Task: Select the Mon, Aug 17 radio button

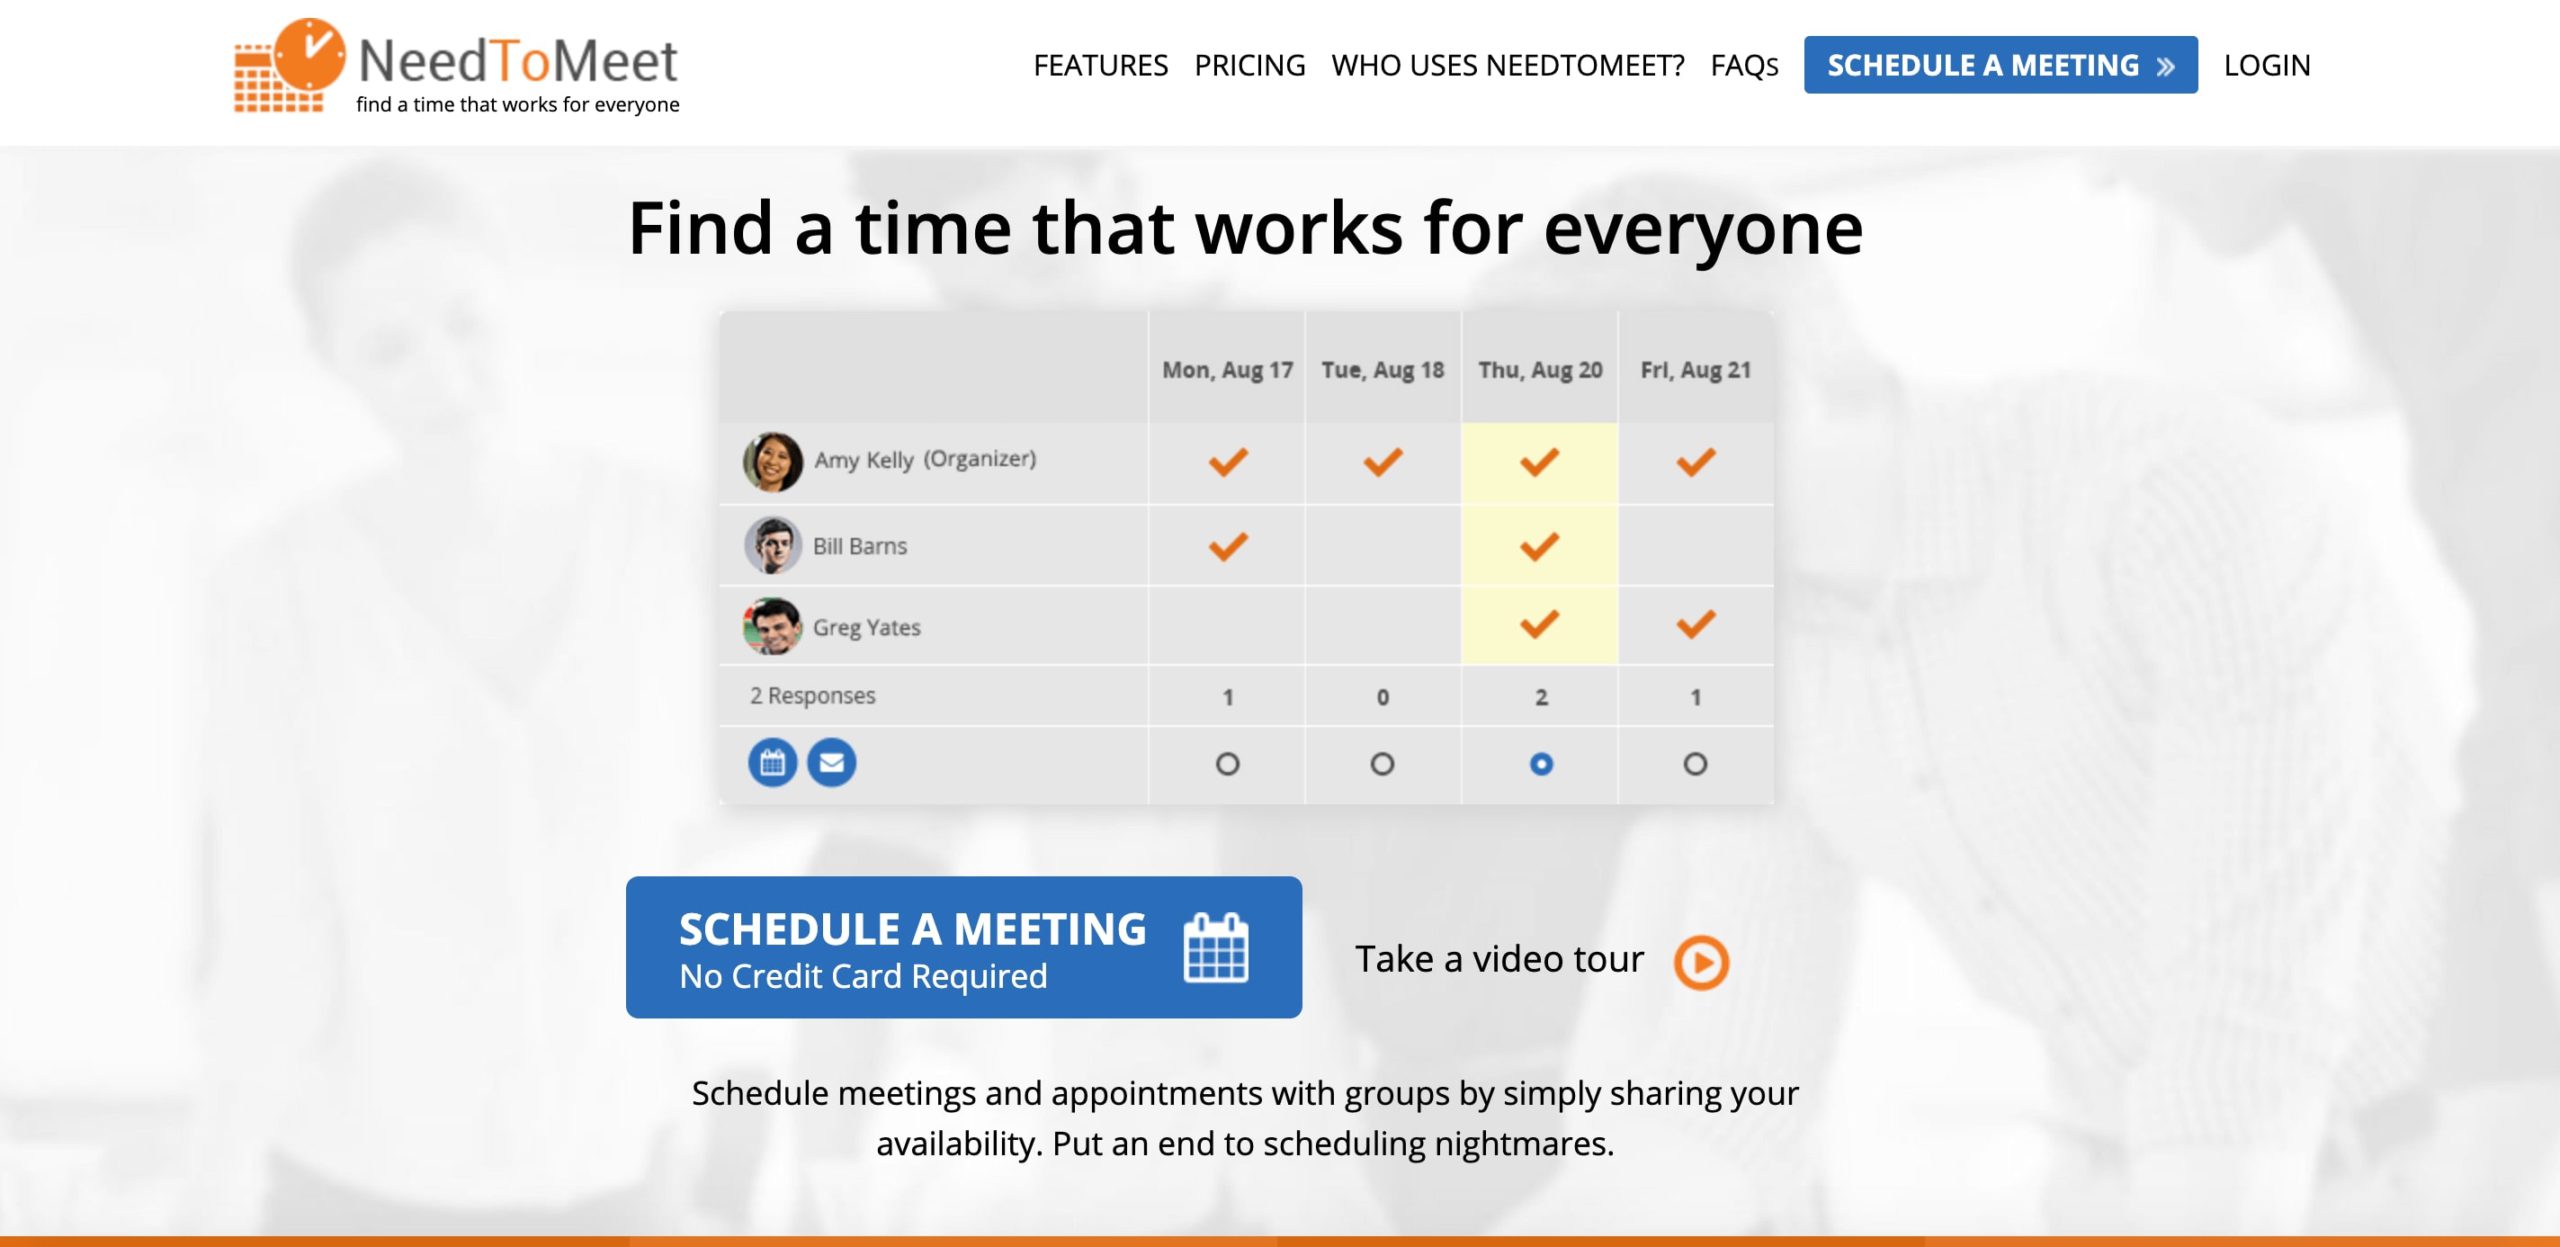Action: 1227,764
